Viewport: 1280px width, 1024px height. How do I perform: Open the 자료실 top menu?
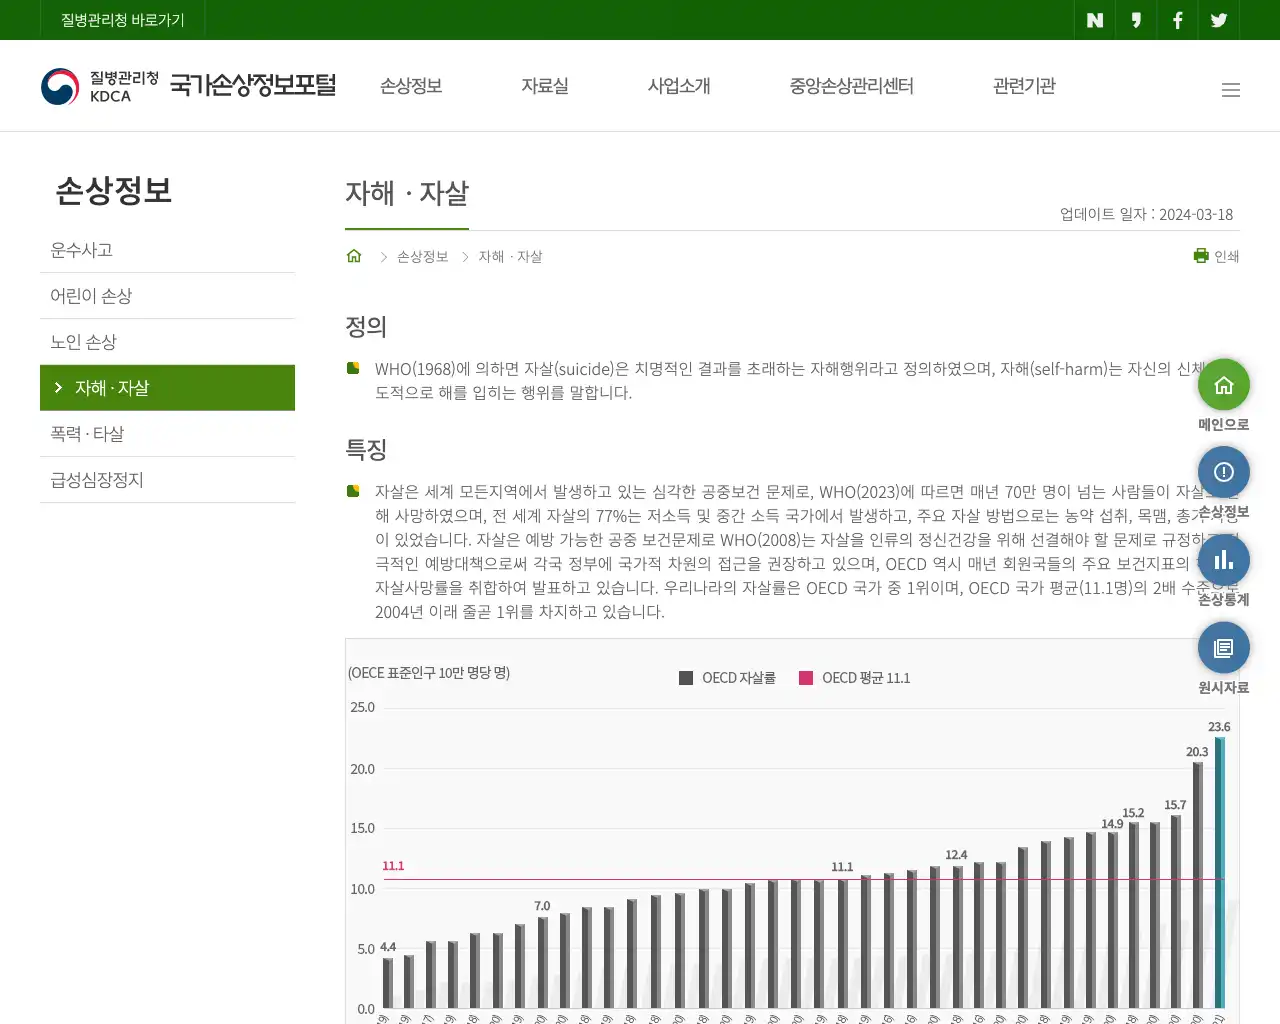[x=545, y=86]
